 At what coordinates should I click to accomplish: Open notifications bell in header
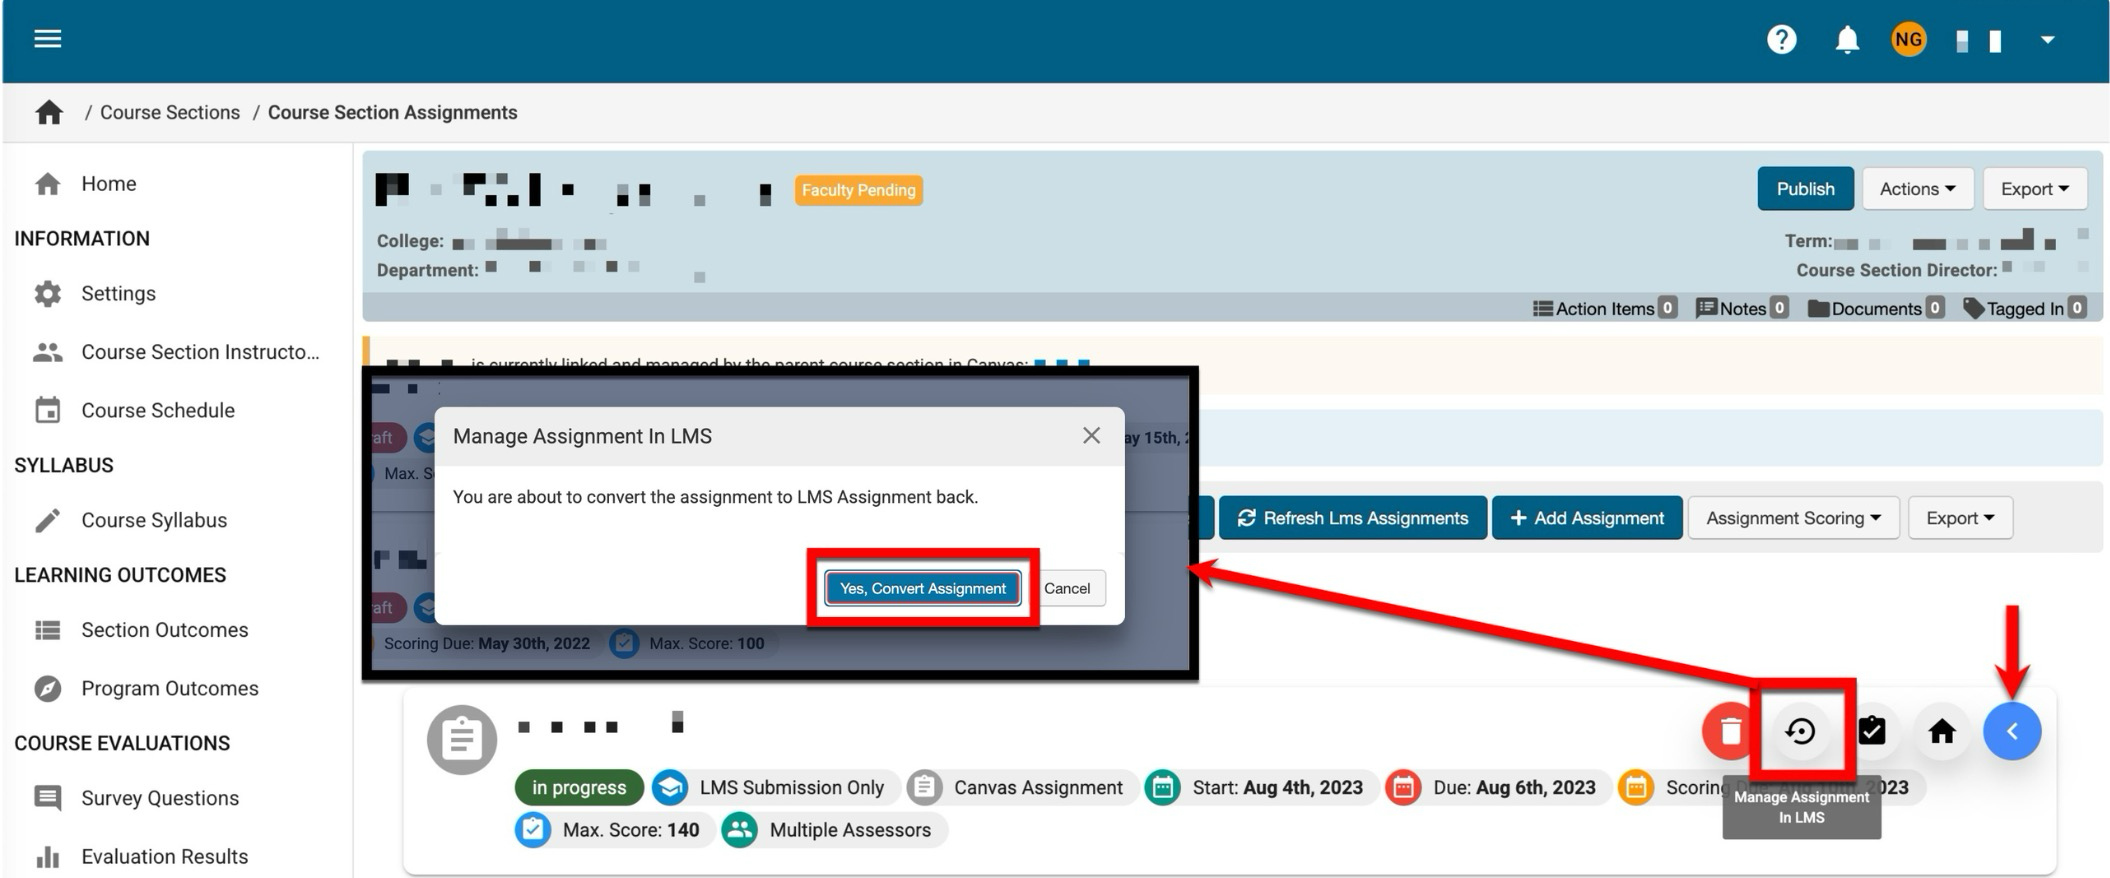(x=1846, y=40)
